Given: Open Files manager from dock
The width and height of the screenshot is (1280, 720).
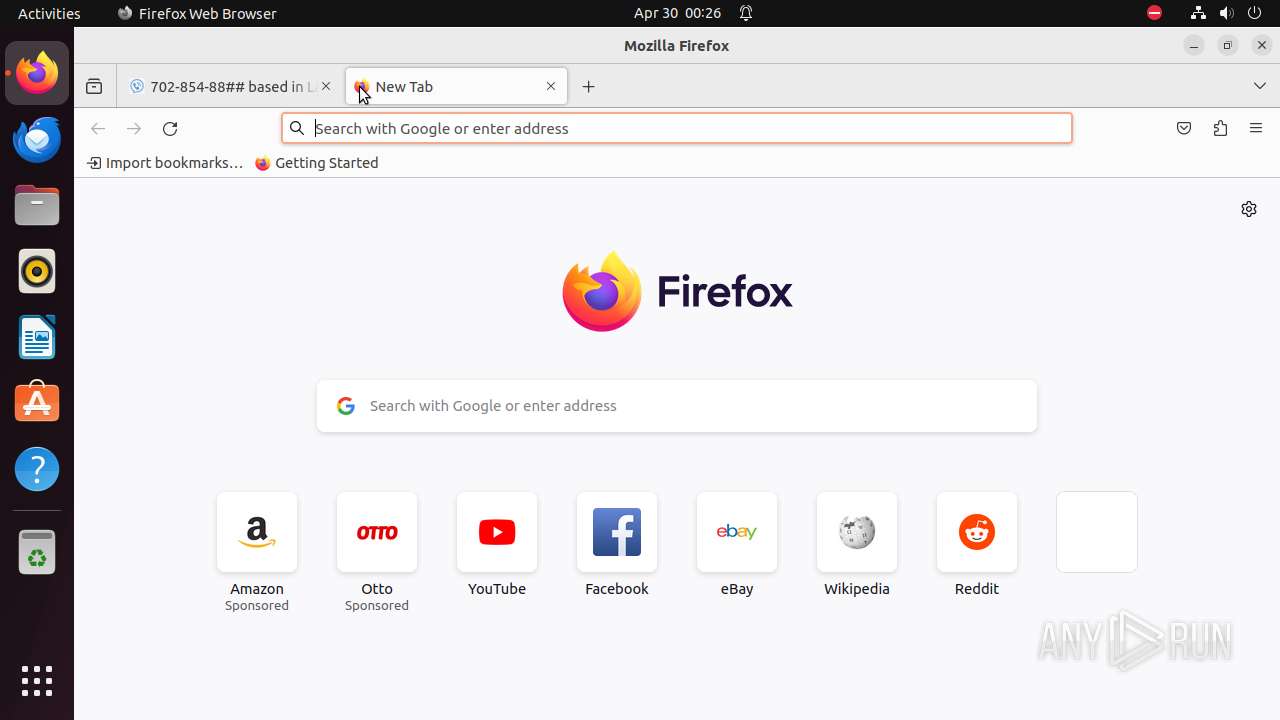Looking at the screenshot, I should click(x=37, y=205).
